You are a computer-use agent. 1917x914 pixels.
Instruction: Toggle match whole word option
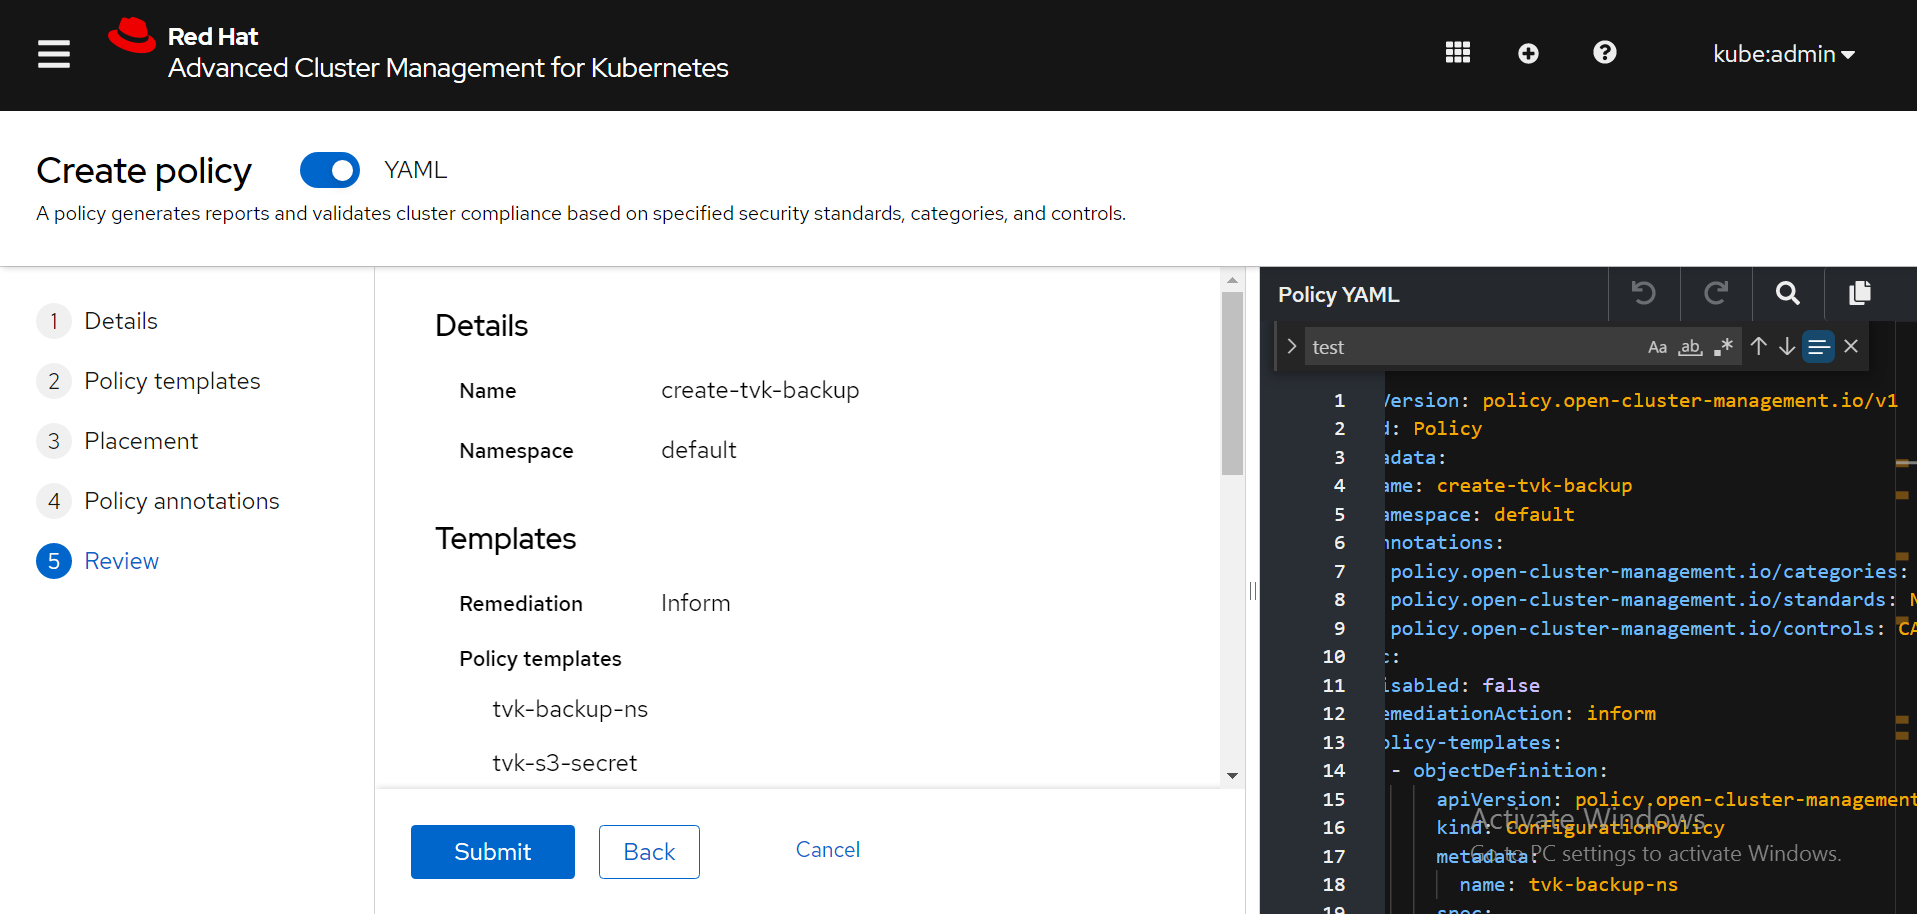pos(1690,347)
